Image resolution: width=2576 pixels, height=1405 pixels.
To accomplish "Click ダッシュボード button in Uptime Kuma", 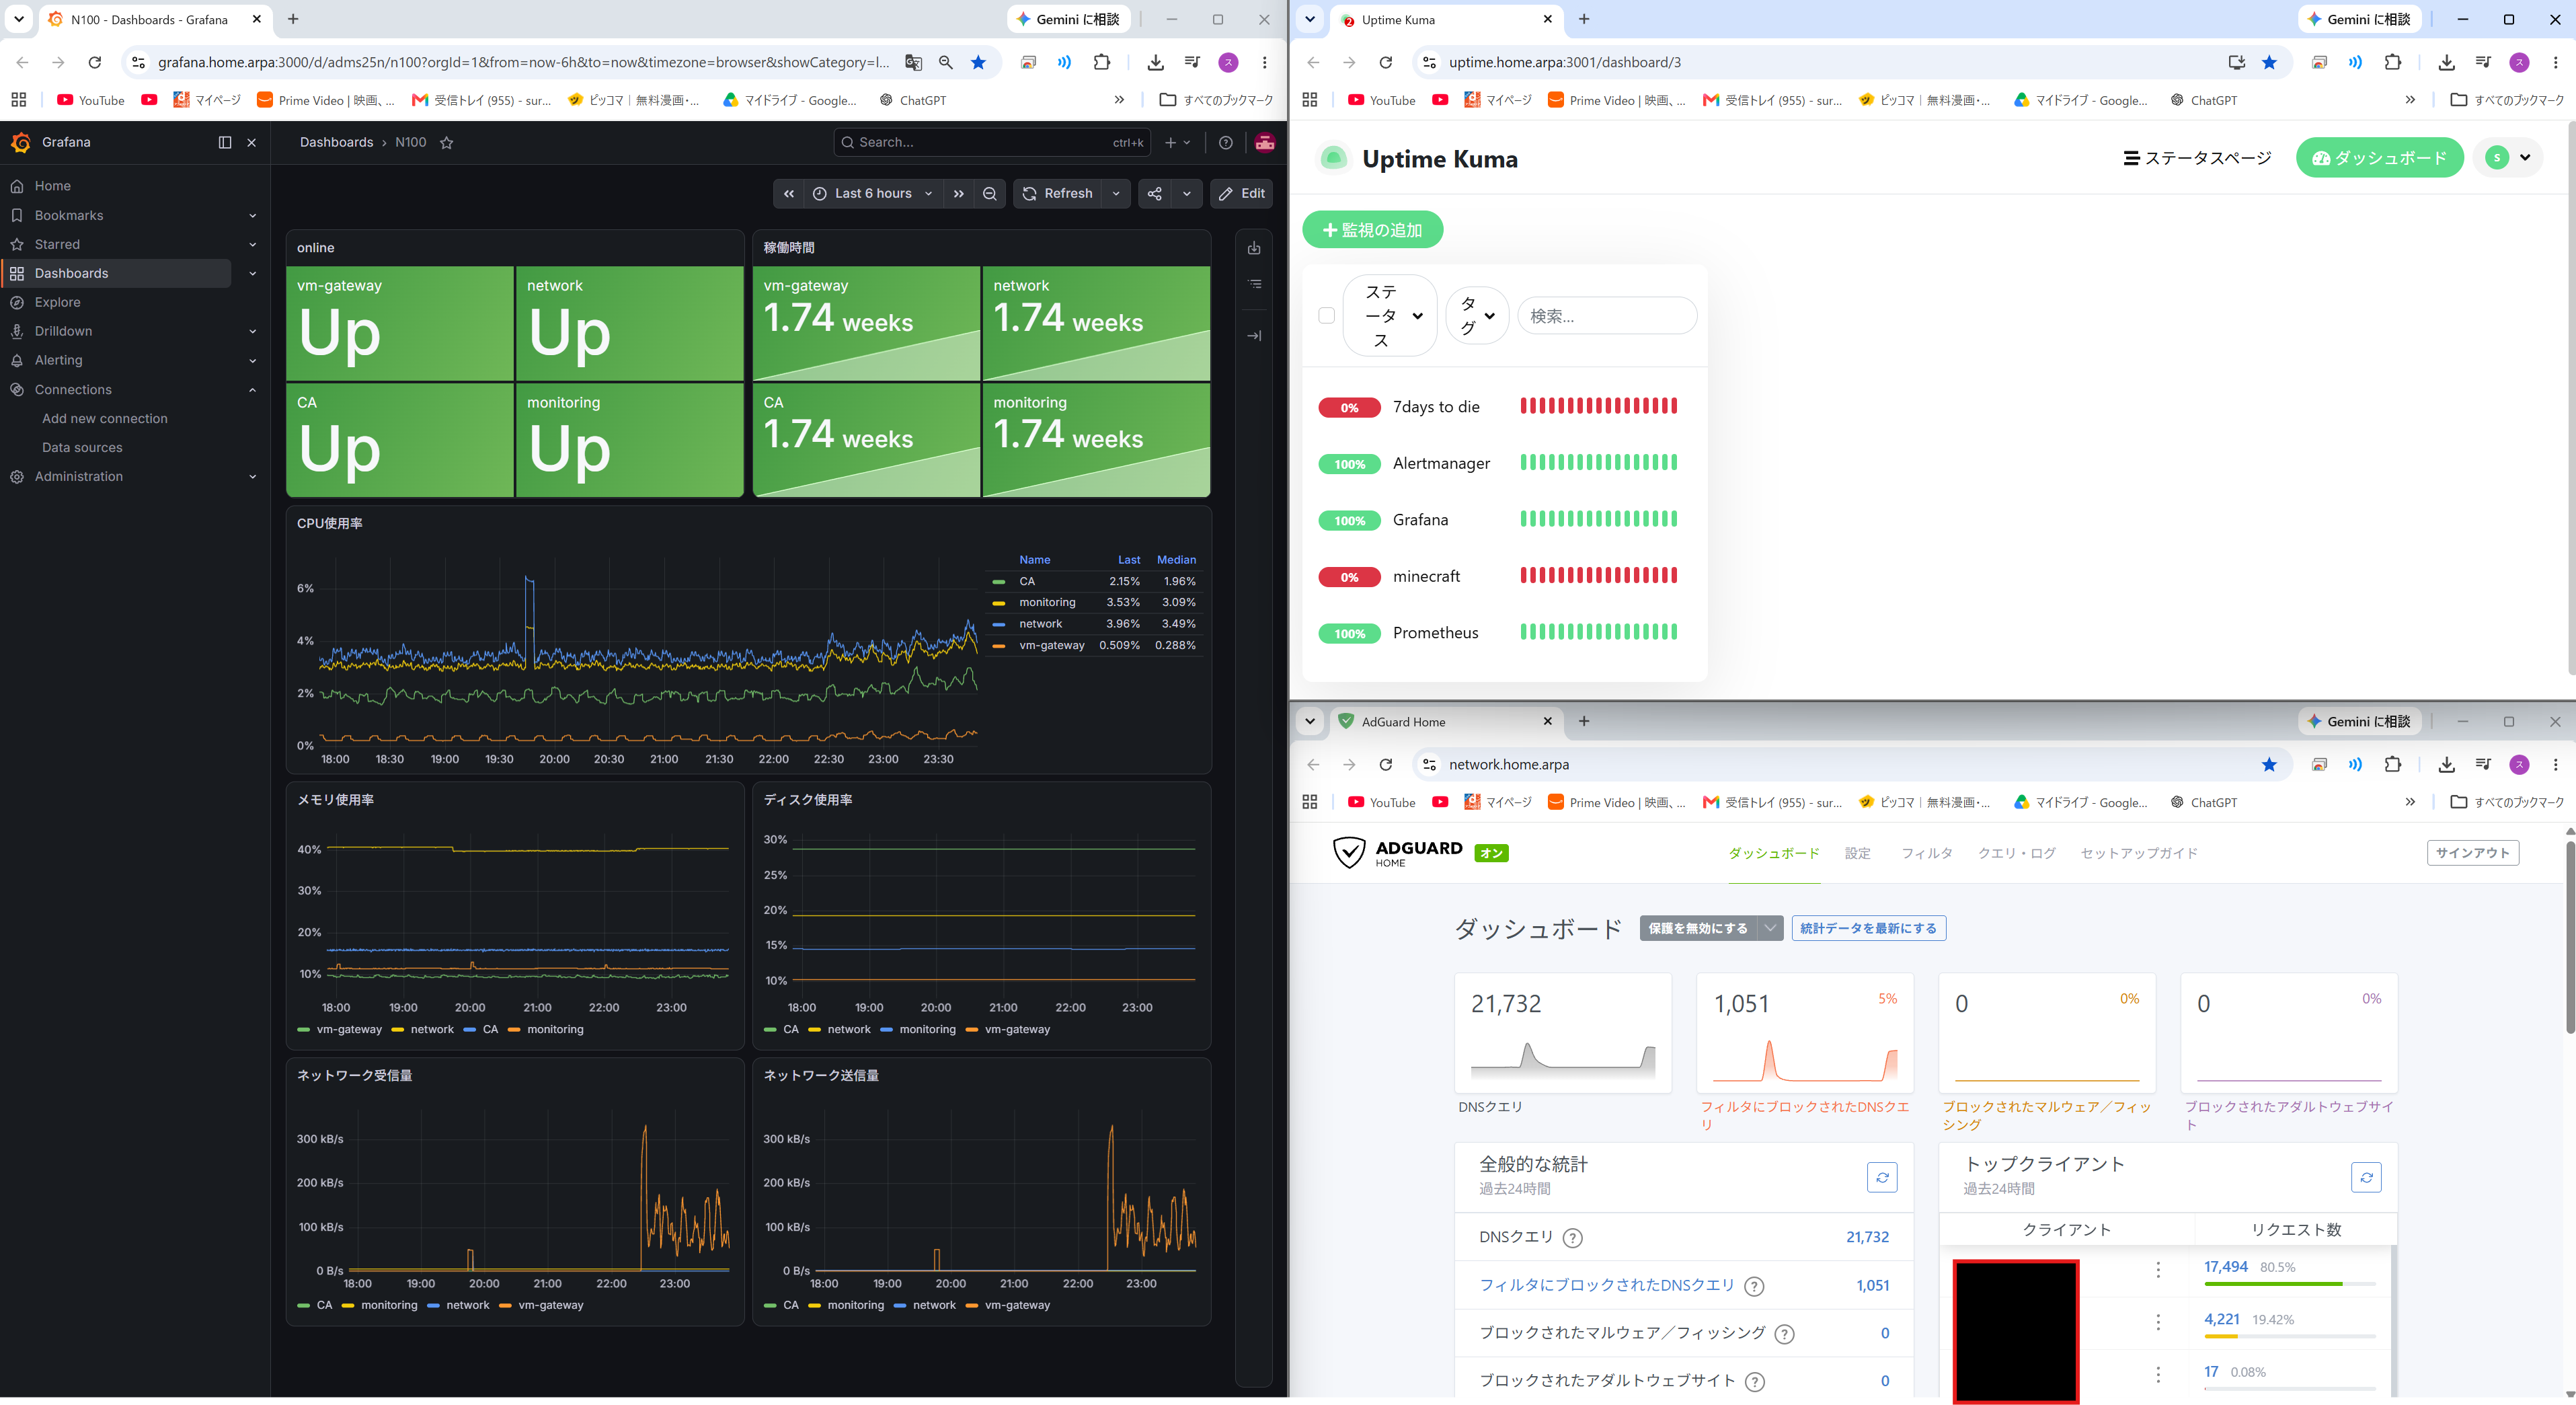I will [2380, 158].
